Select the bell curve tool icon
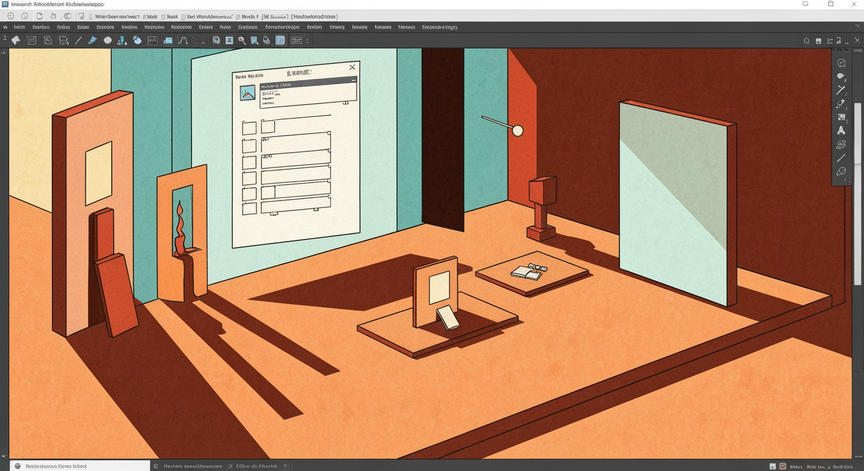This screenshot has width=864, height=471. coord(182,40)
